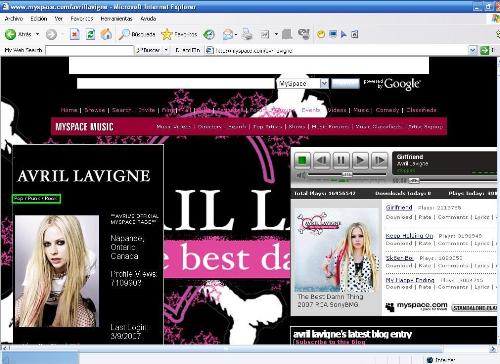Click the green Go arrow button
The width and height of the screenshot is (500, 364).
click(x=484, y=51)
